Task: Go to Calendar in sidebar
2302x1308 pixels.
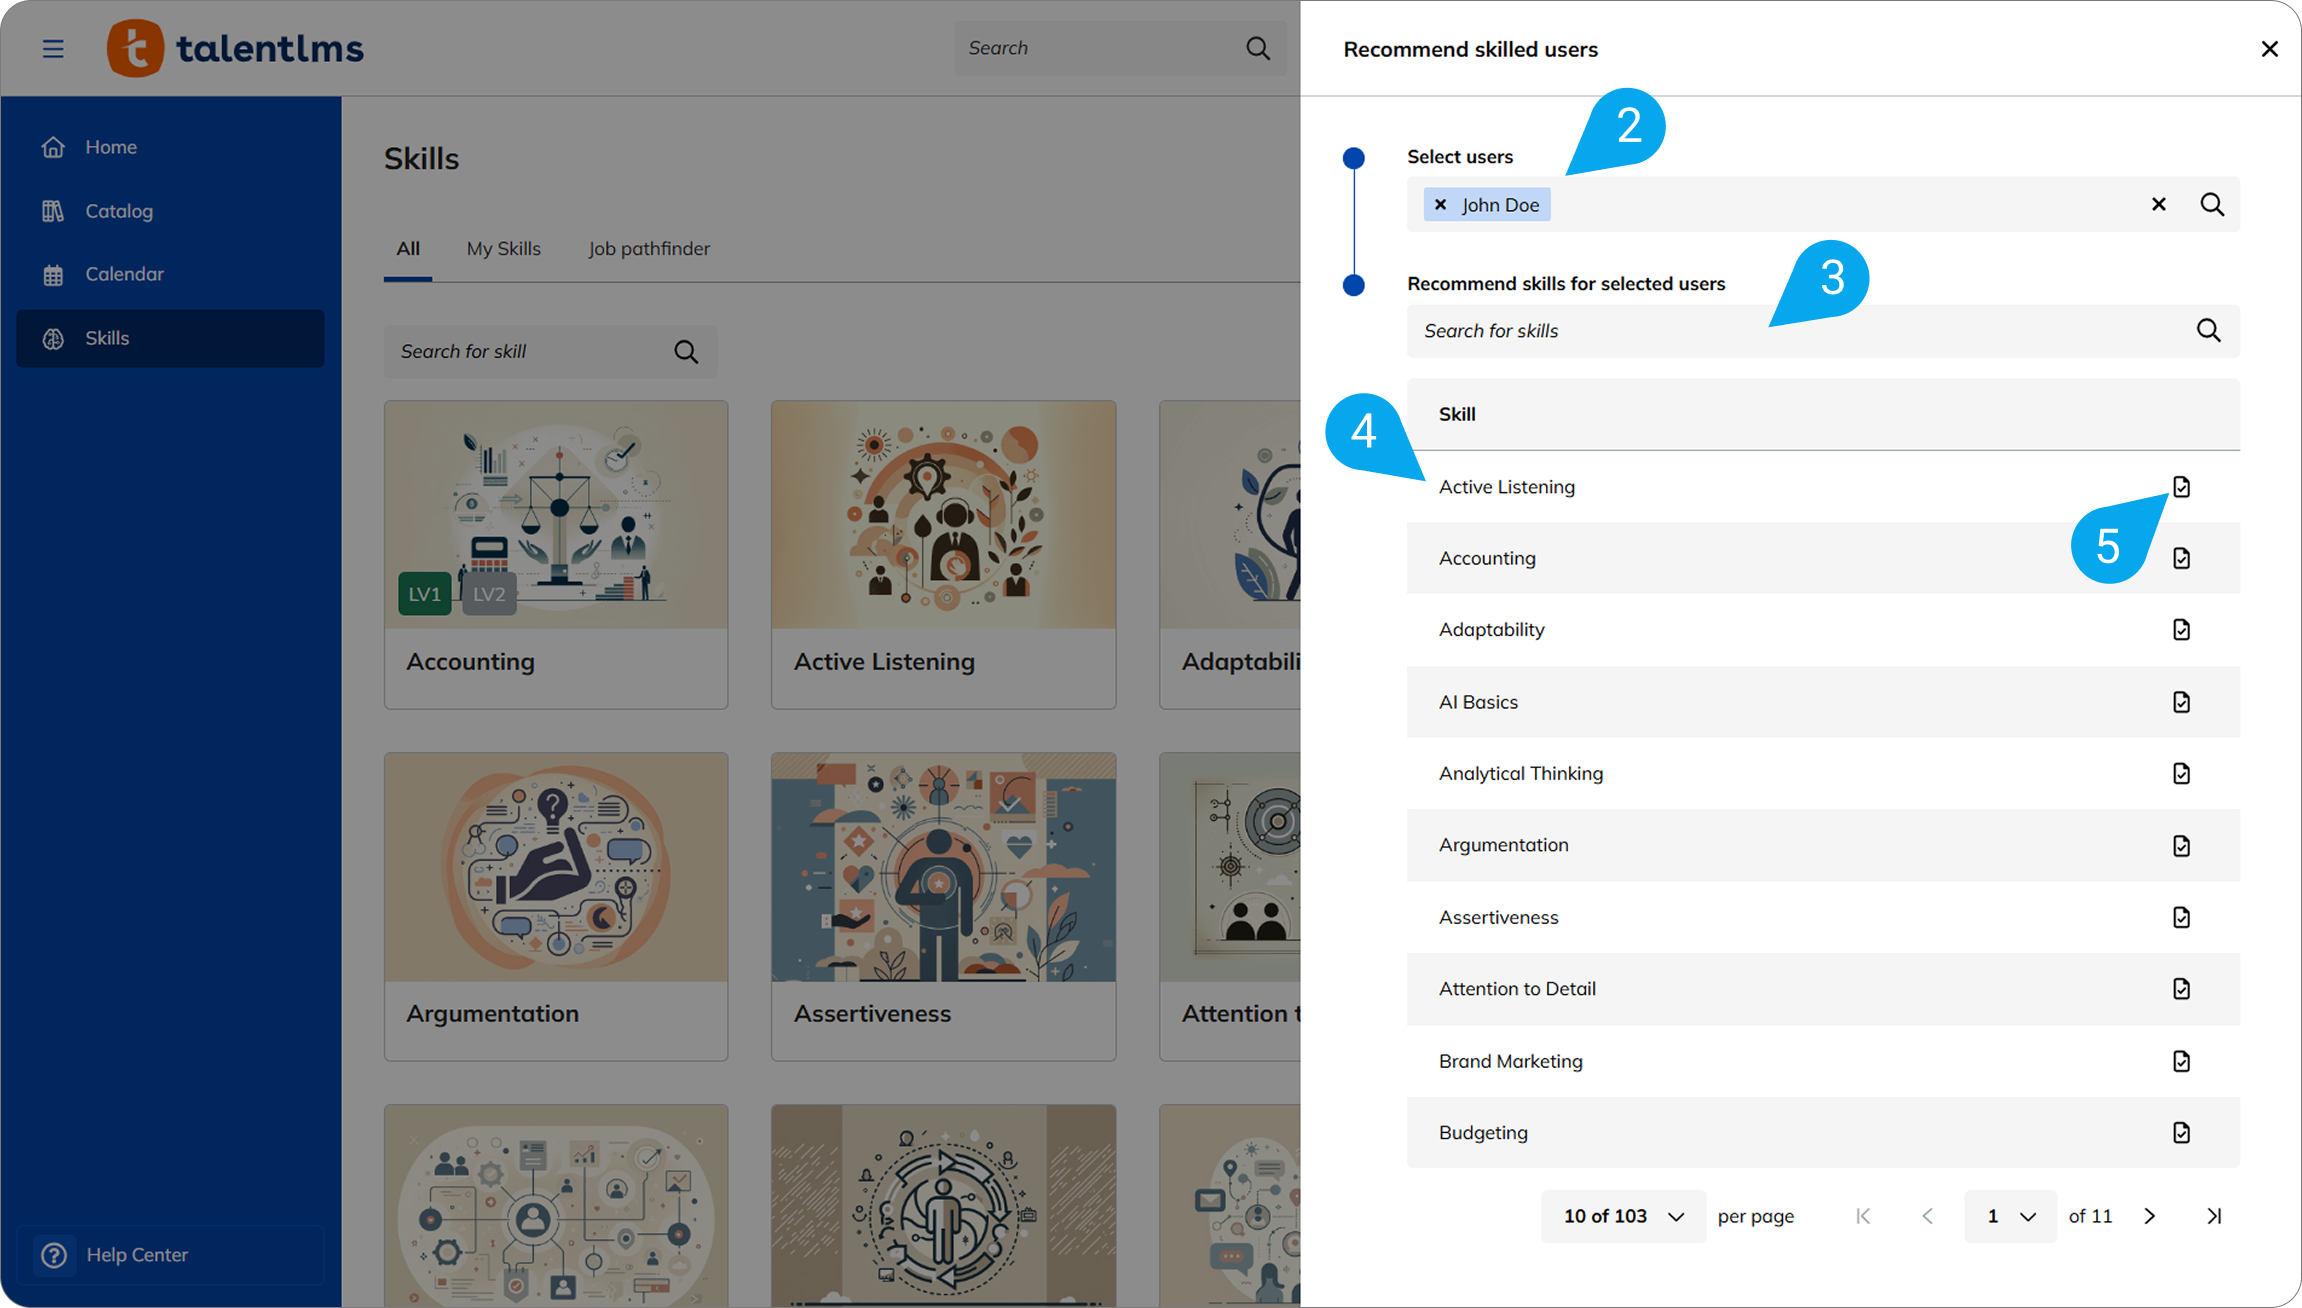Action: [124, 274]
